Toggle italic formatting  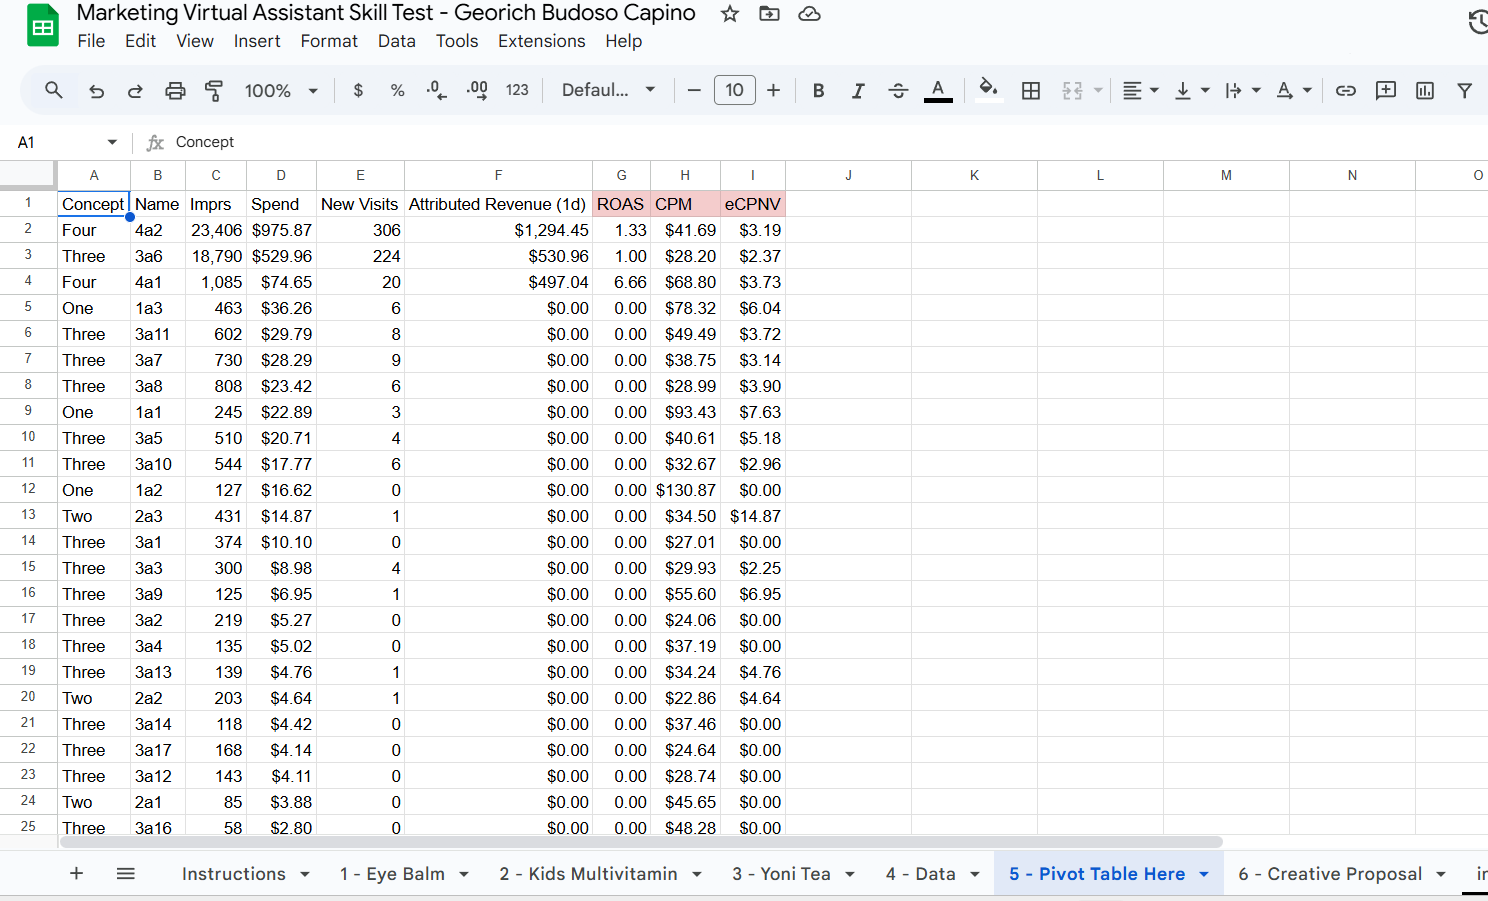point(858,91)
